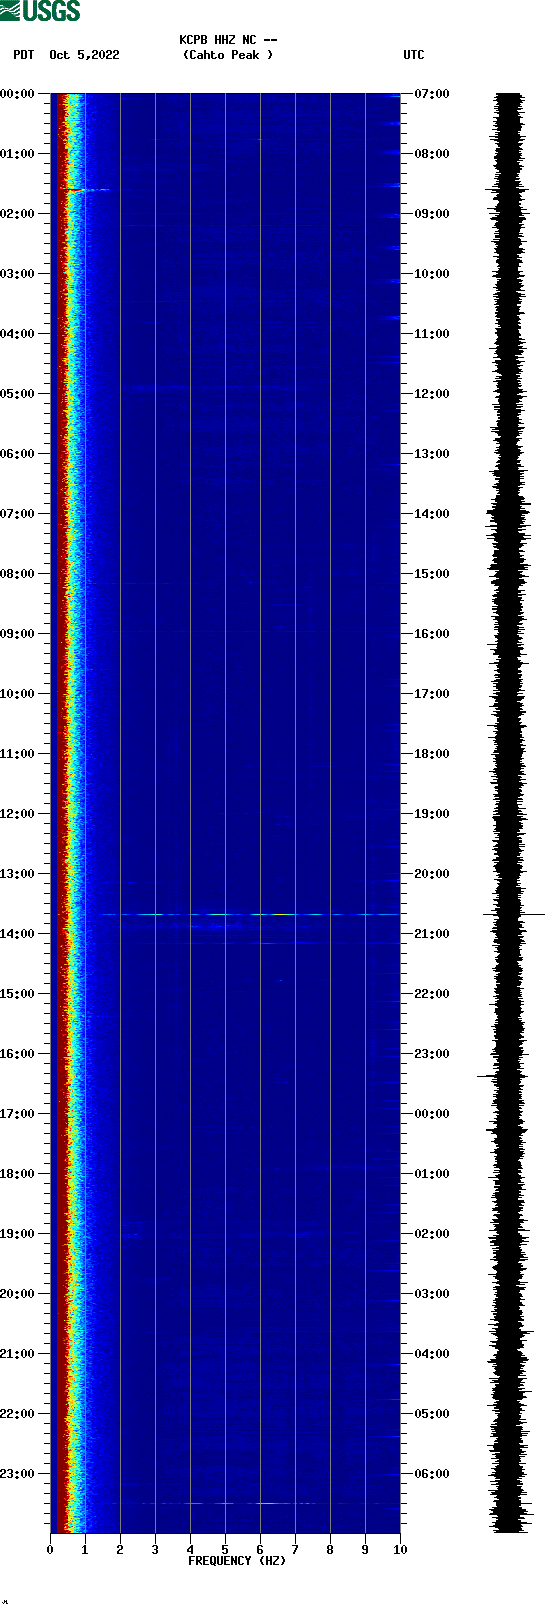
Task: Click the UTC time label '14:00'
Action: (432, 514)
